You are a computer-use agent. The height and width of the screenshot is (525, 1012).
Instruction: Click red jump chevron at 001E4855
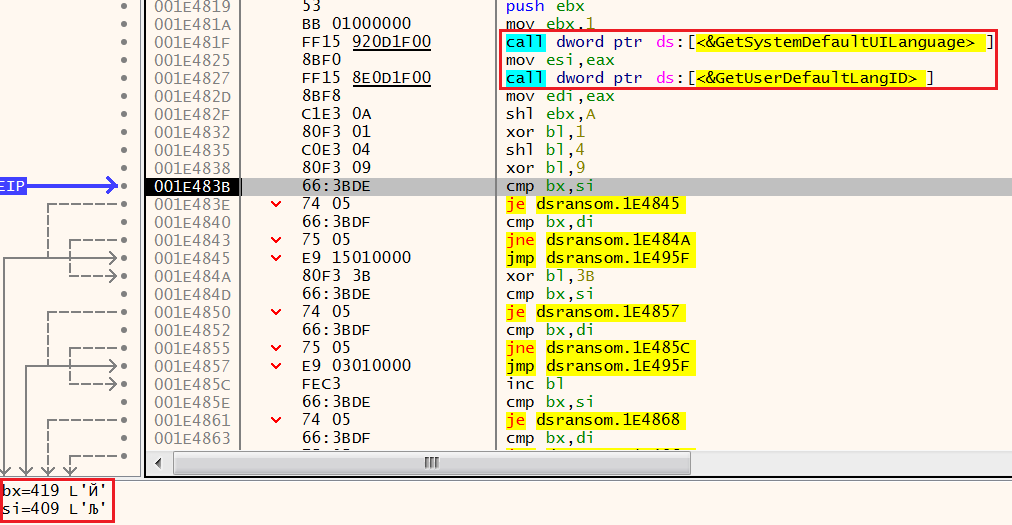(x=277, y=348)
